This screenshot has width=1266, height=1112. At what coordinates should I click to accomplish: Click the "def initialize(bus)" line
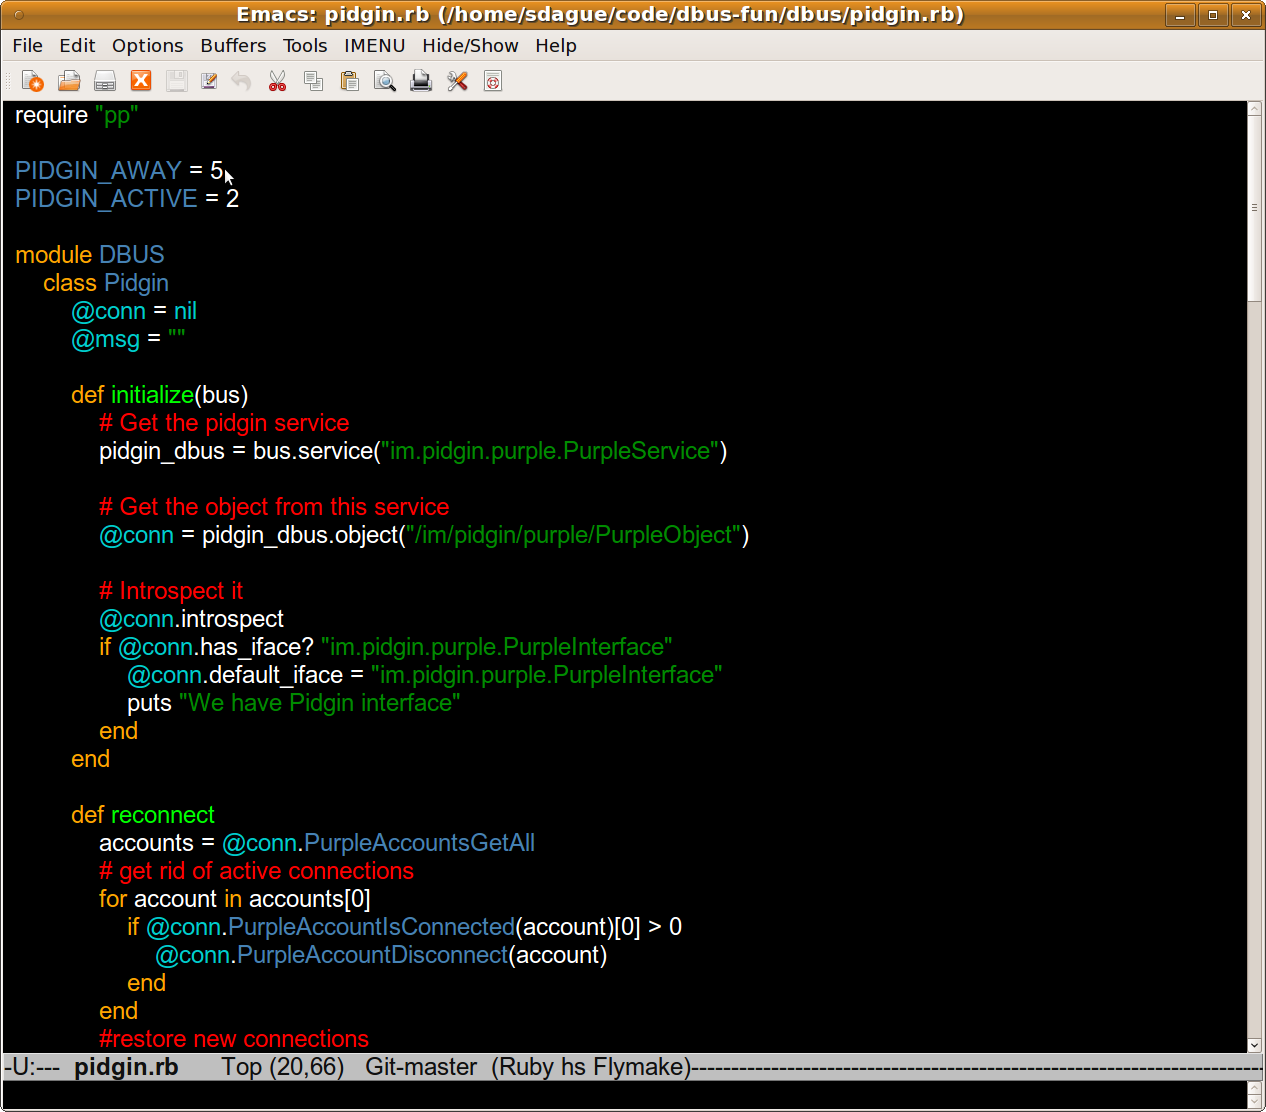159,395
